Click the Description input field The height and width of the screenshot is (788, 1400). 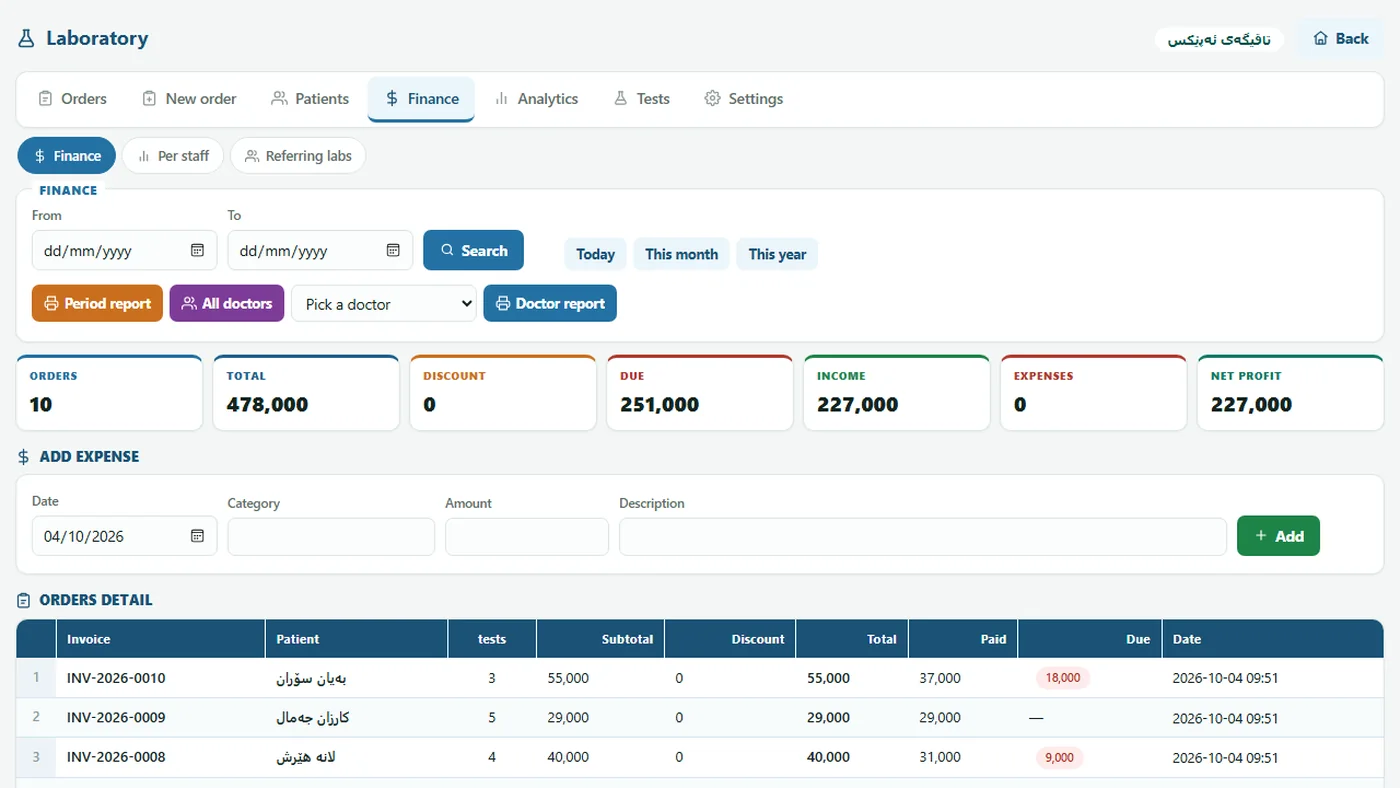(x=923, y=537)
